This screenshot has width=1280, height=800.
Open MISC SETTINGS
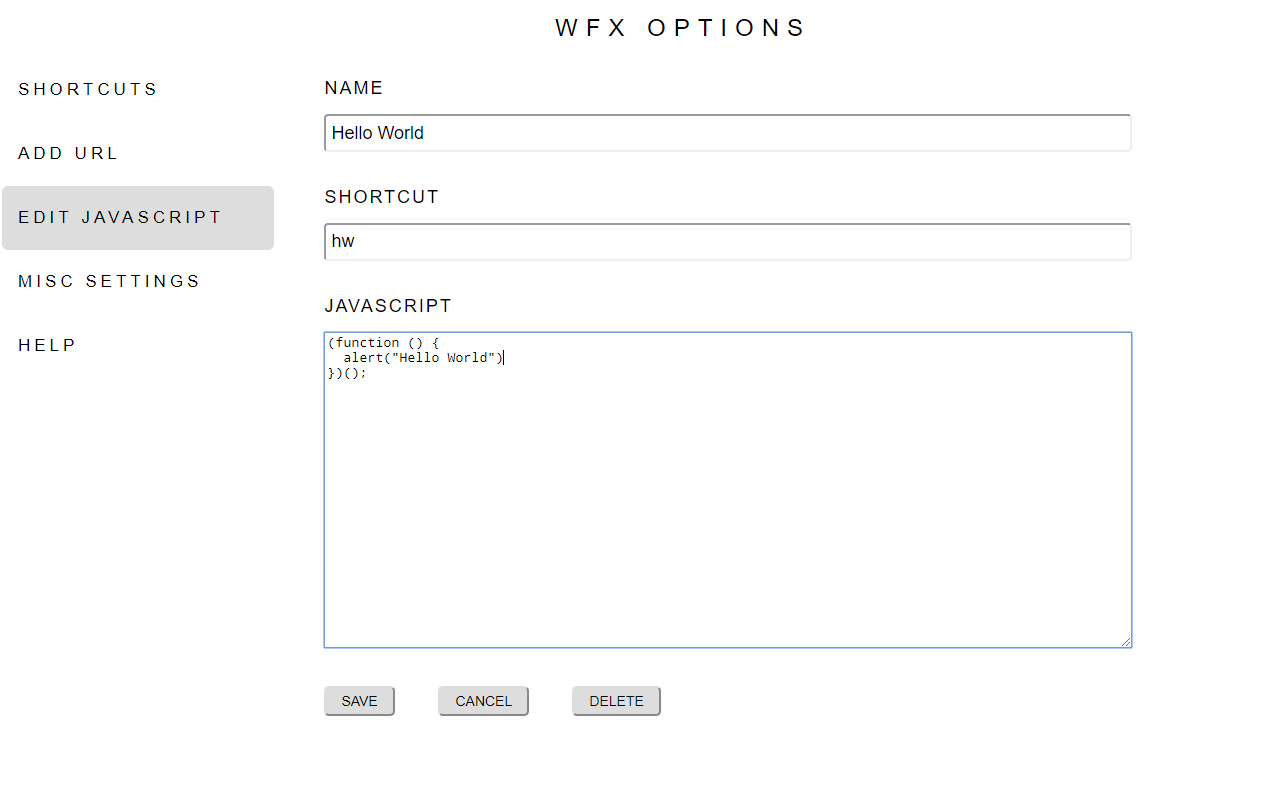tap(109, 281)
